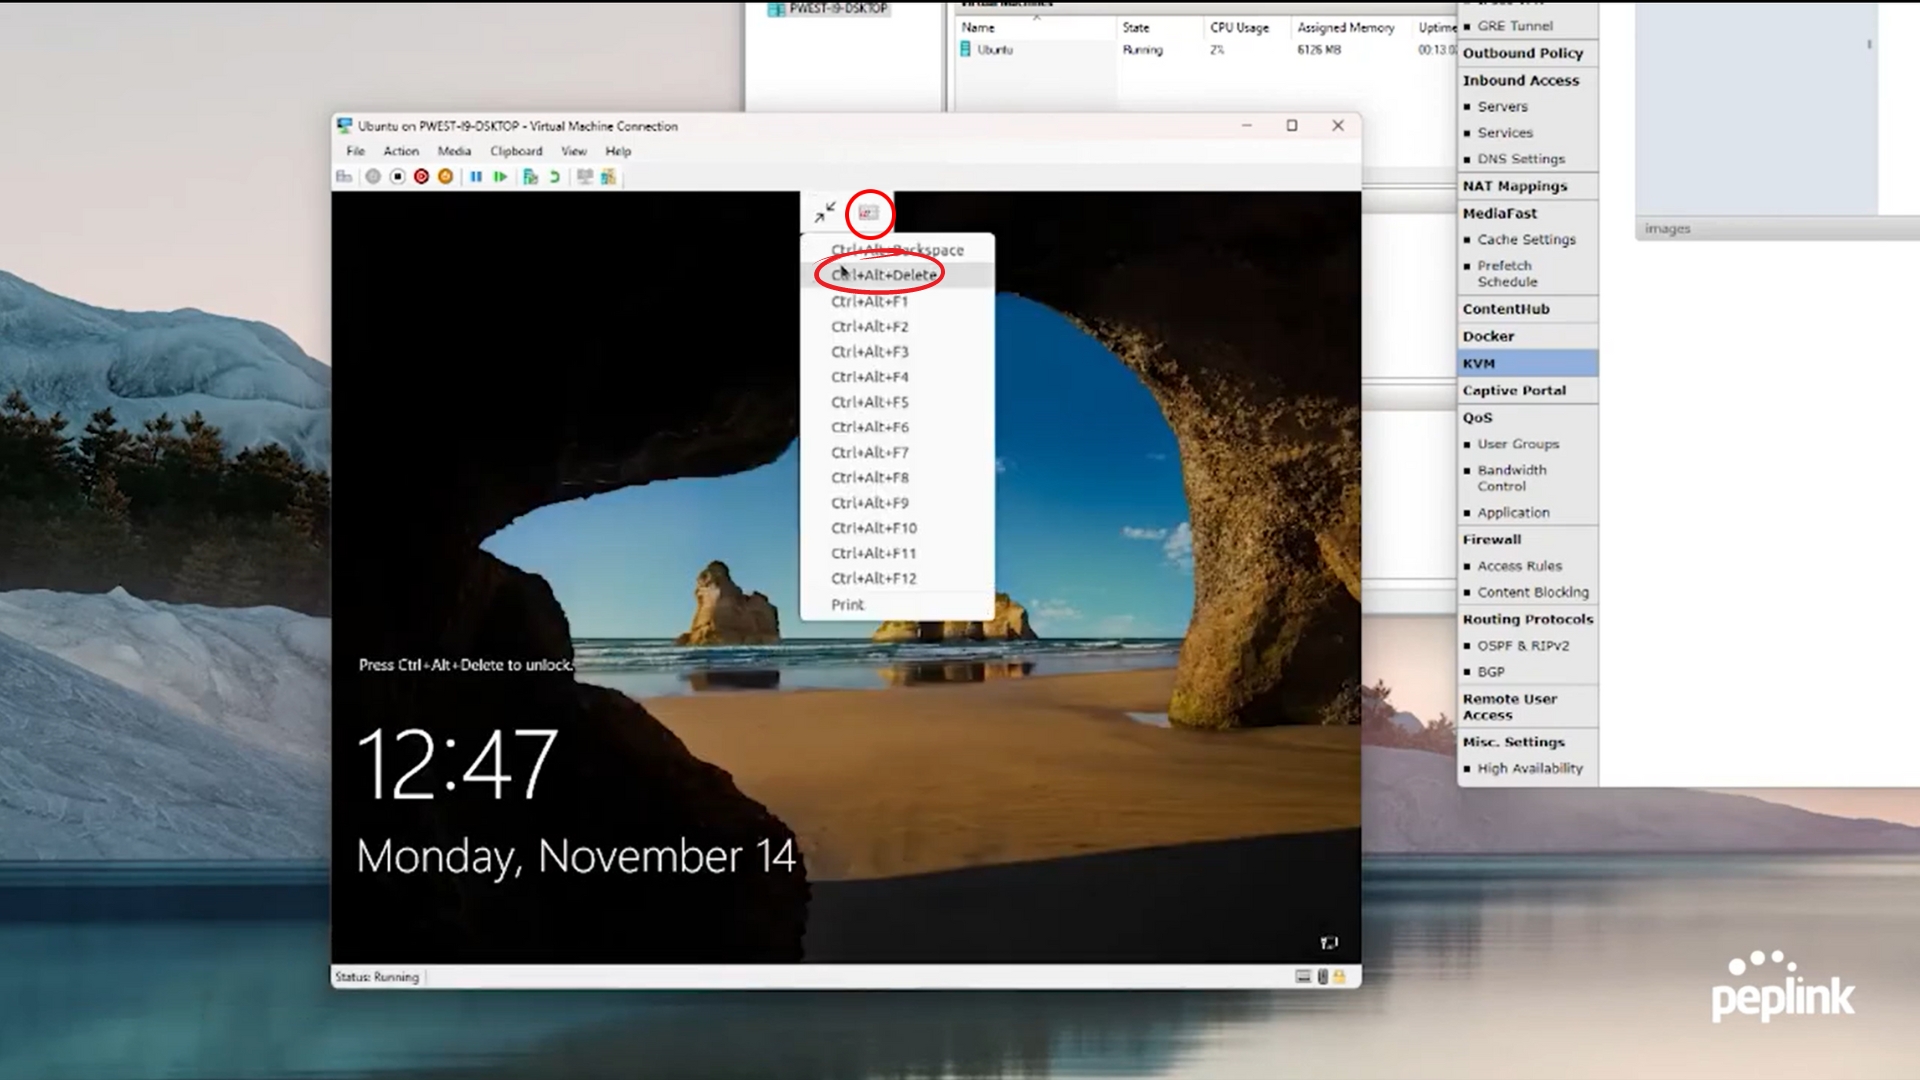This screenshot has height=1080, width=1920.
Task: Select Ctrl+Alt+F2 from the shortcut menu
Action: point(869,326)
